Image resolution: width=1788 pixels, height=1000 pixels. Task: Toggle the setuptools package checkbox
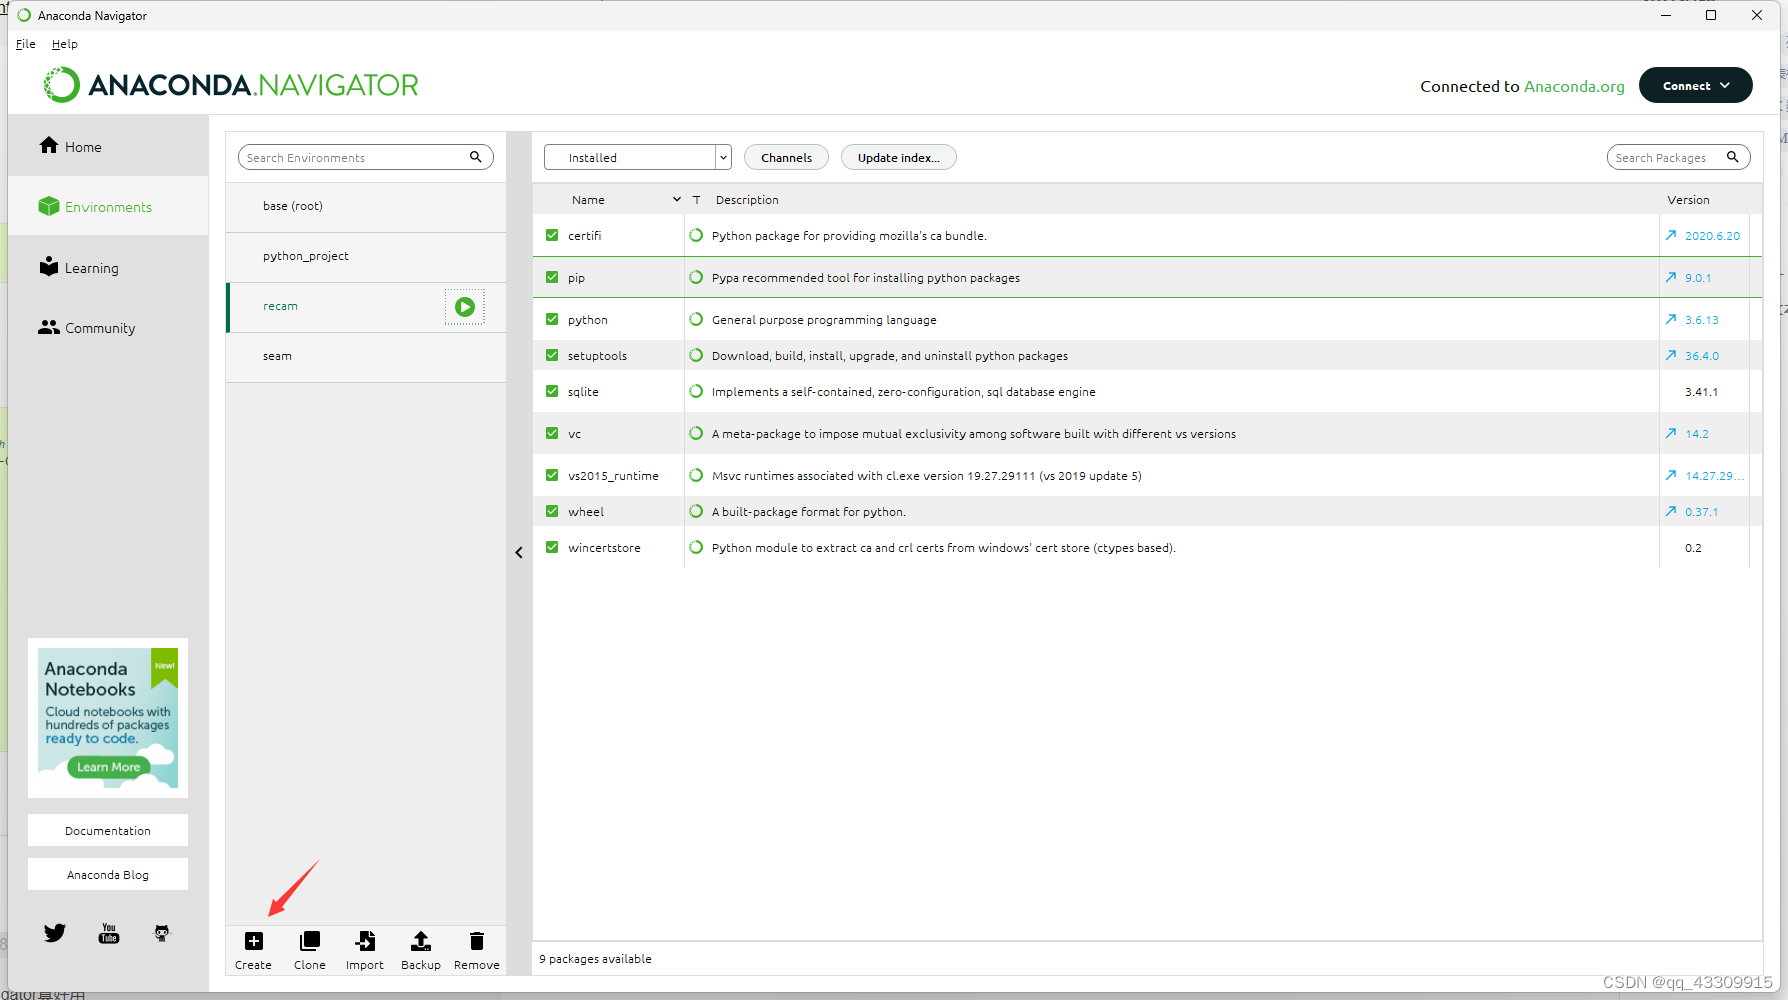[x=552, y=355]
